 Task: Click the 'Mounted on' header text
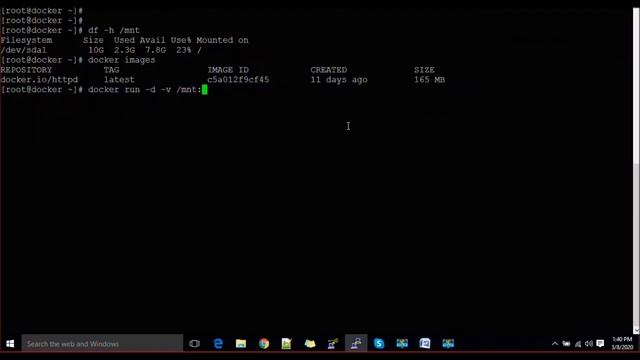click(x=222, y=40)
